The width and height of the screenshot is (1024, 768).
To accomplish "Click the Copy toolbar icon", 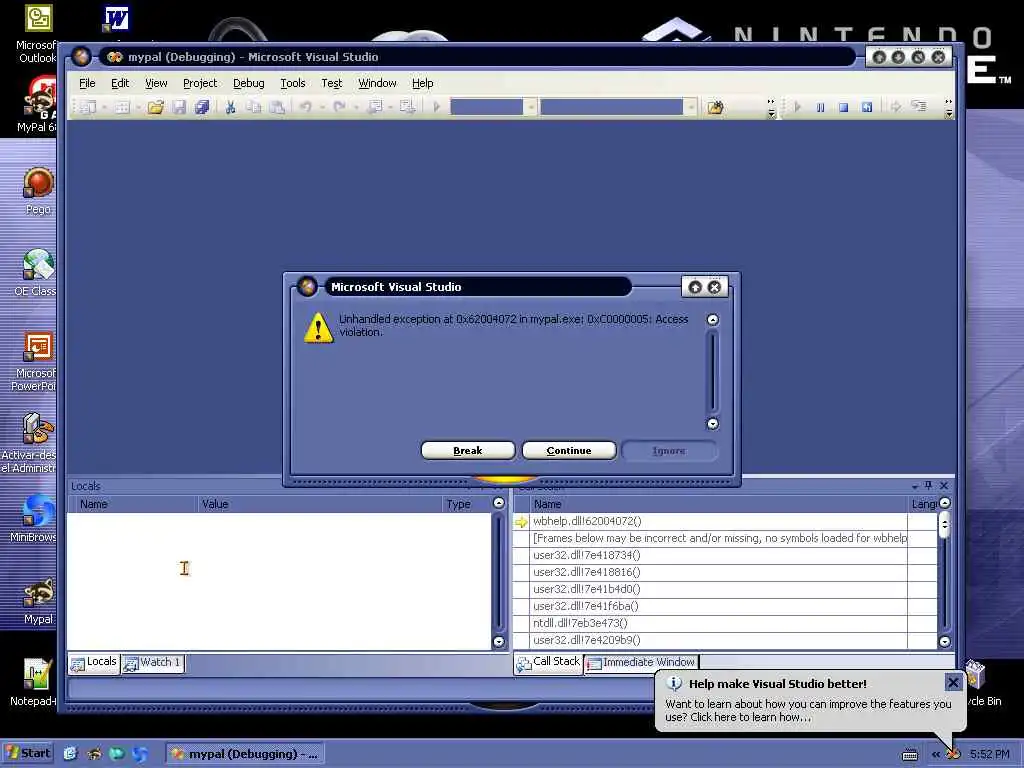I will (x=253, y=107).
